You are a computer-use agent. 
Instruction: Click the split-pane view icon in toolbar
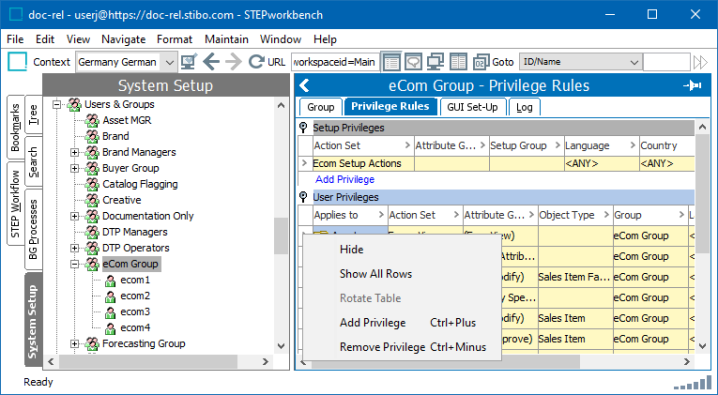[x=458, y=62]
